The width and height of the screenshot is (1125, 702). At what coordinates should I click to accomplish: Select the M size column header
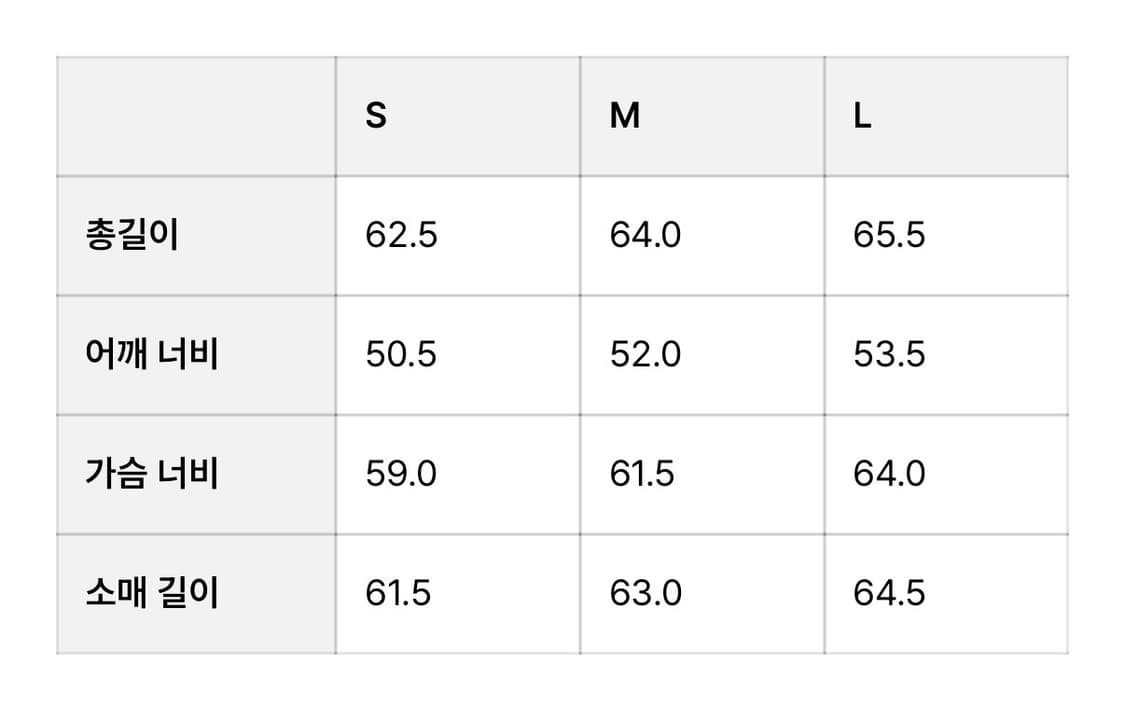pos(625,117)
